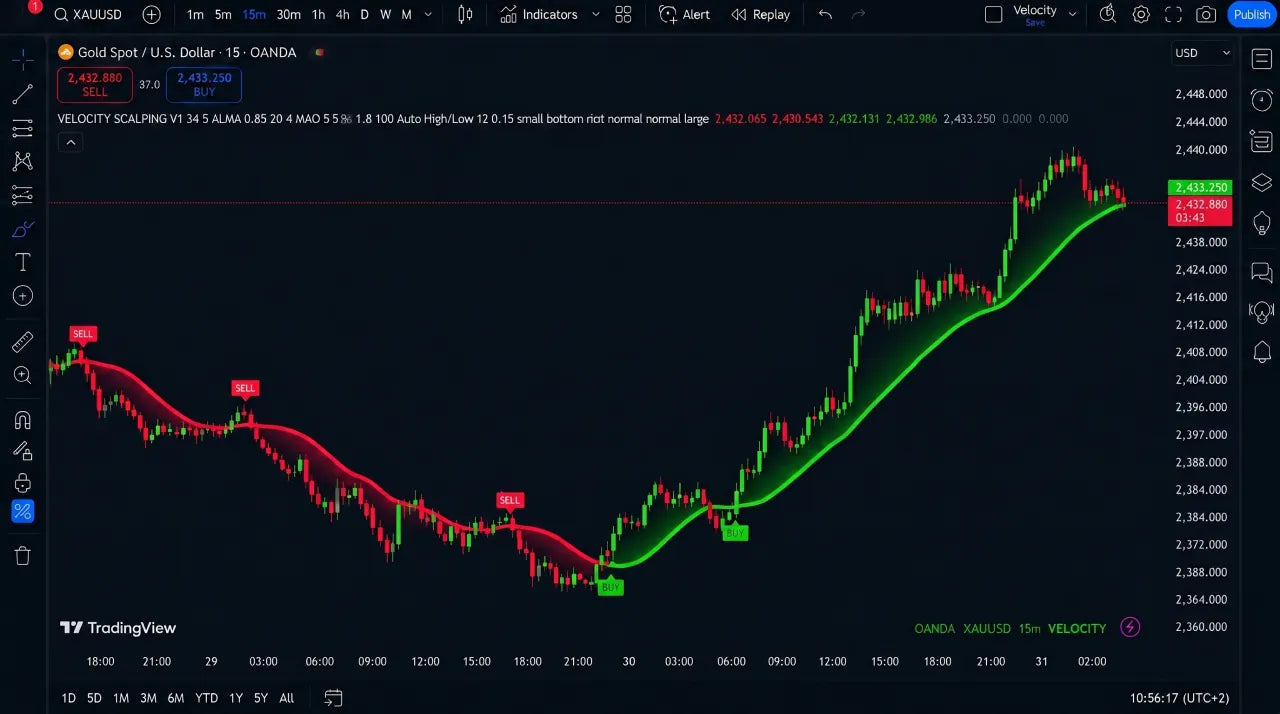This screenshot has width=1280, height=714.
Task: Select the 30m timeframe
Action: [x=289, y=15]
